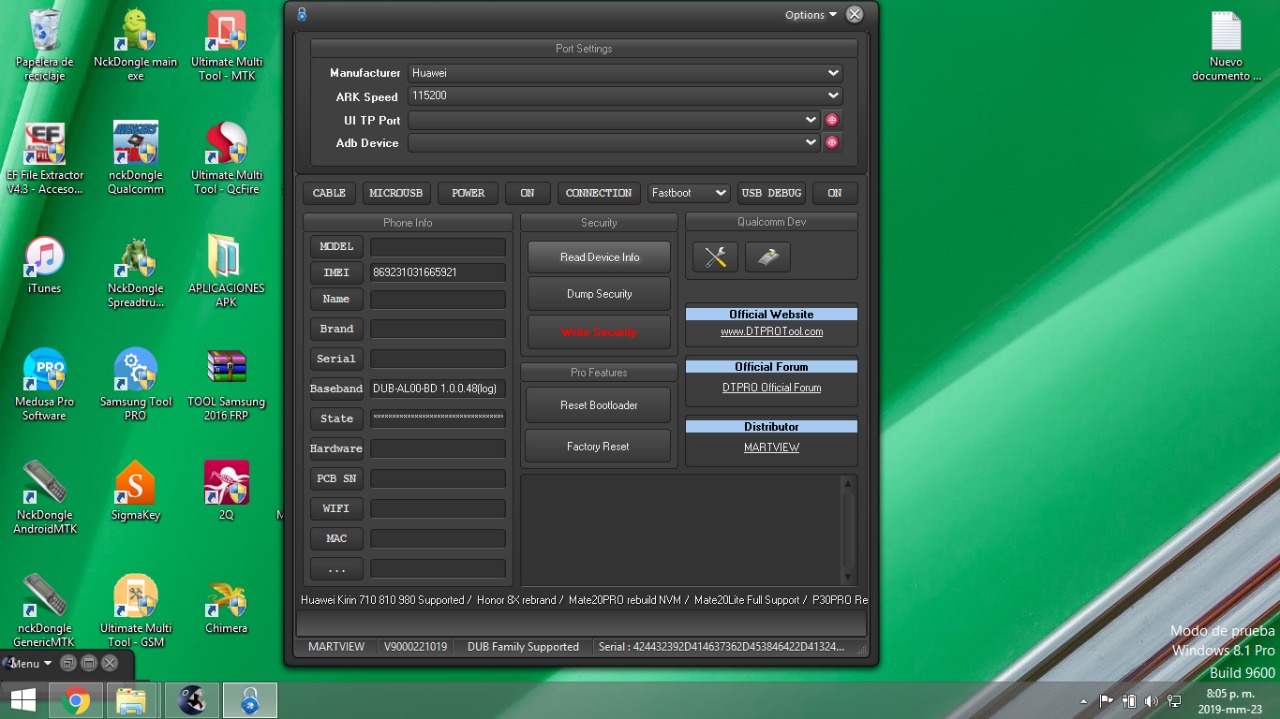This screenshot has height=719, width=1280.
Task: Click the Windows Start button
Action: (x=23, y=700)
